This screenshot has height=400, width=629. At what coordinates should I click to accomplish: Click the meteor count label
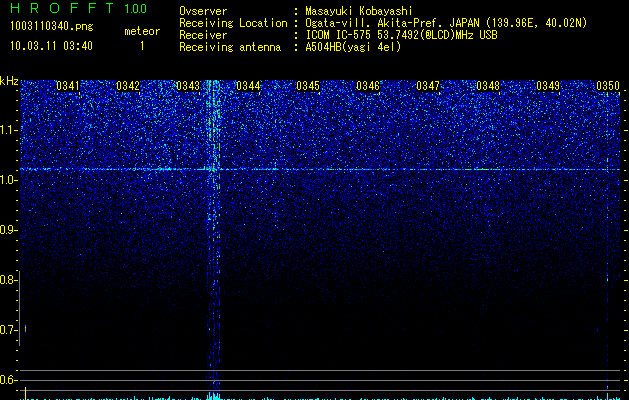point(142,31)
